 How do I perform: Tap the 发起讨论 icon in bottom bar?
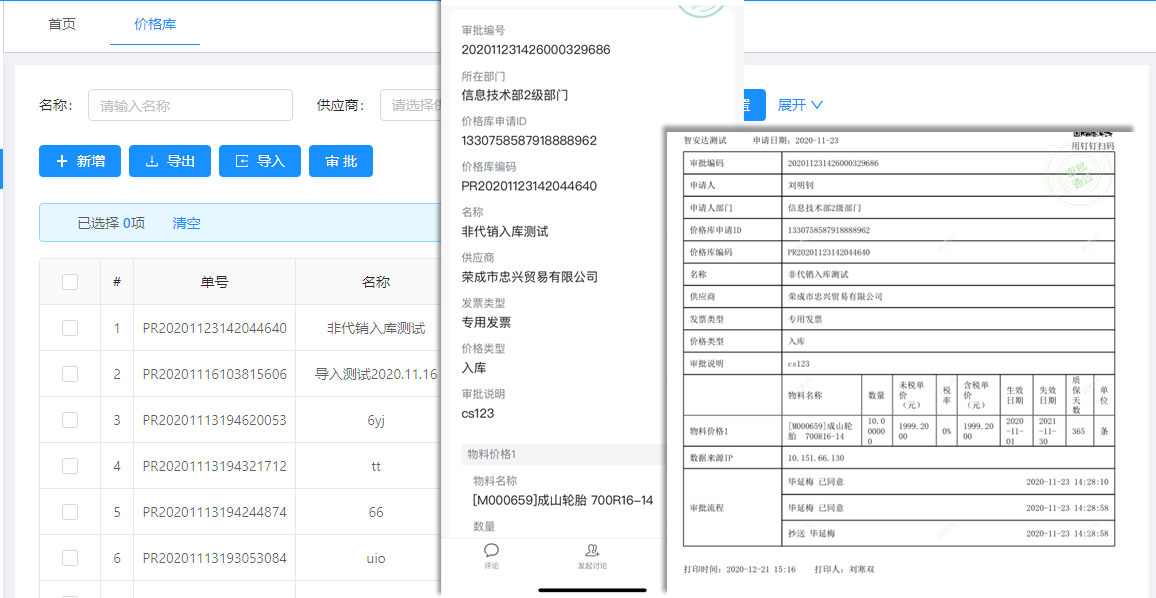(592, 550)
